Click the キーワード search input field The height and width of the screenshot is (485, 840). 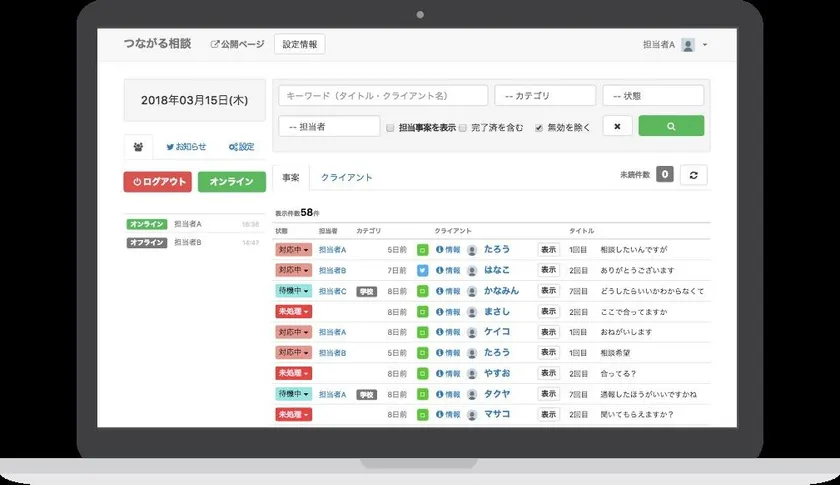383,96
